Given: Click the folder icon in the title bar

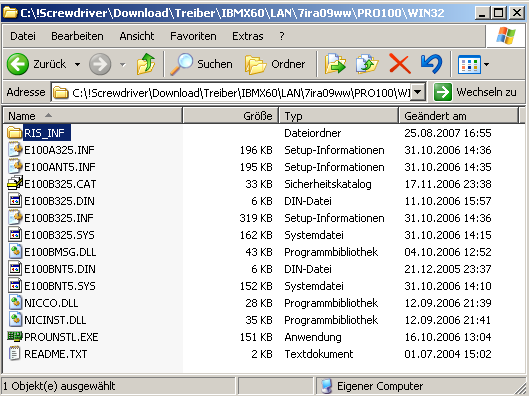Looking at the screenshot, I should (10, 13).
